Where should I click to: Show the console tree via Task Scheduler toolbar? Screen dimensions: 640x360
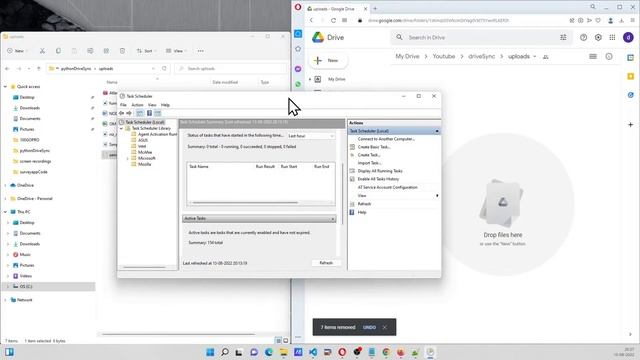tap(140, 113)
